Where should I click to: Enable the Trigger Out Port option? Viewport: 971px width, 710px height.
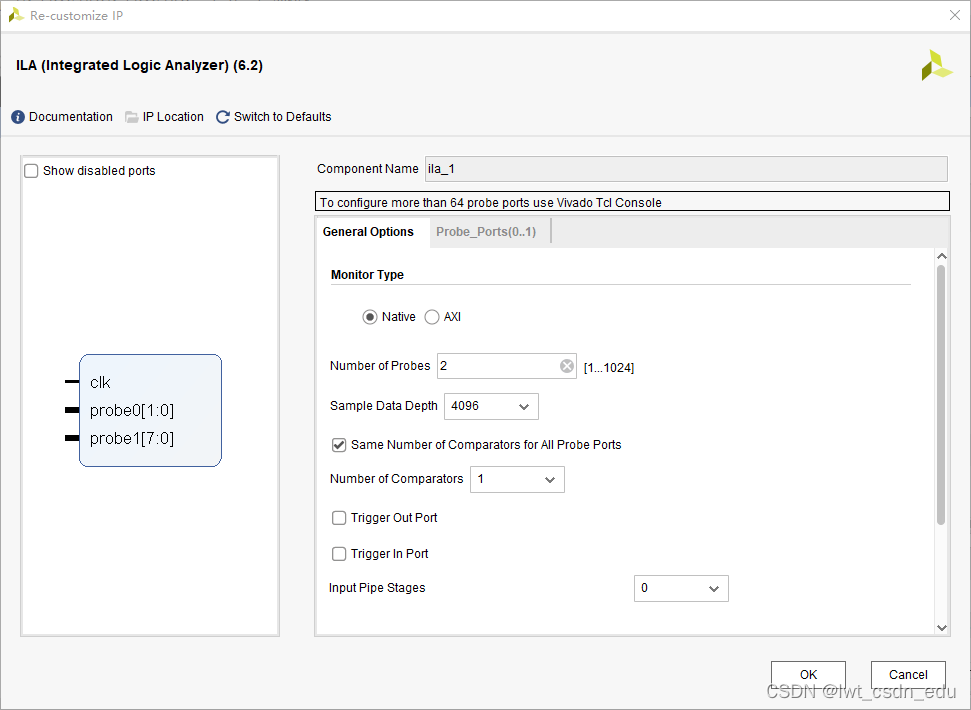pyautogui.click(x=339, y=518)
